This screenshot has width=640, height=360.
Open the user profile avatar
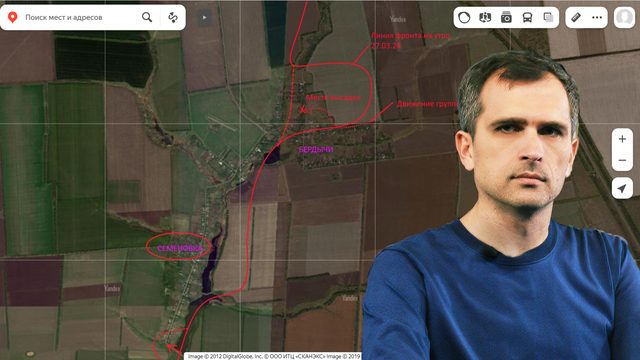tap(624, 18)
